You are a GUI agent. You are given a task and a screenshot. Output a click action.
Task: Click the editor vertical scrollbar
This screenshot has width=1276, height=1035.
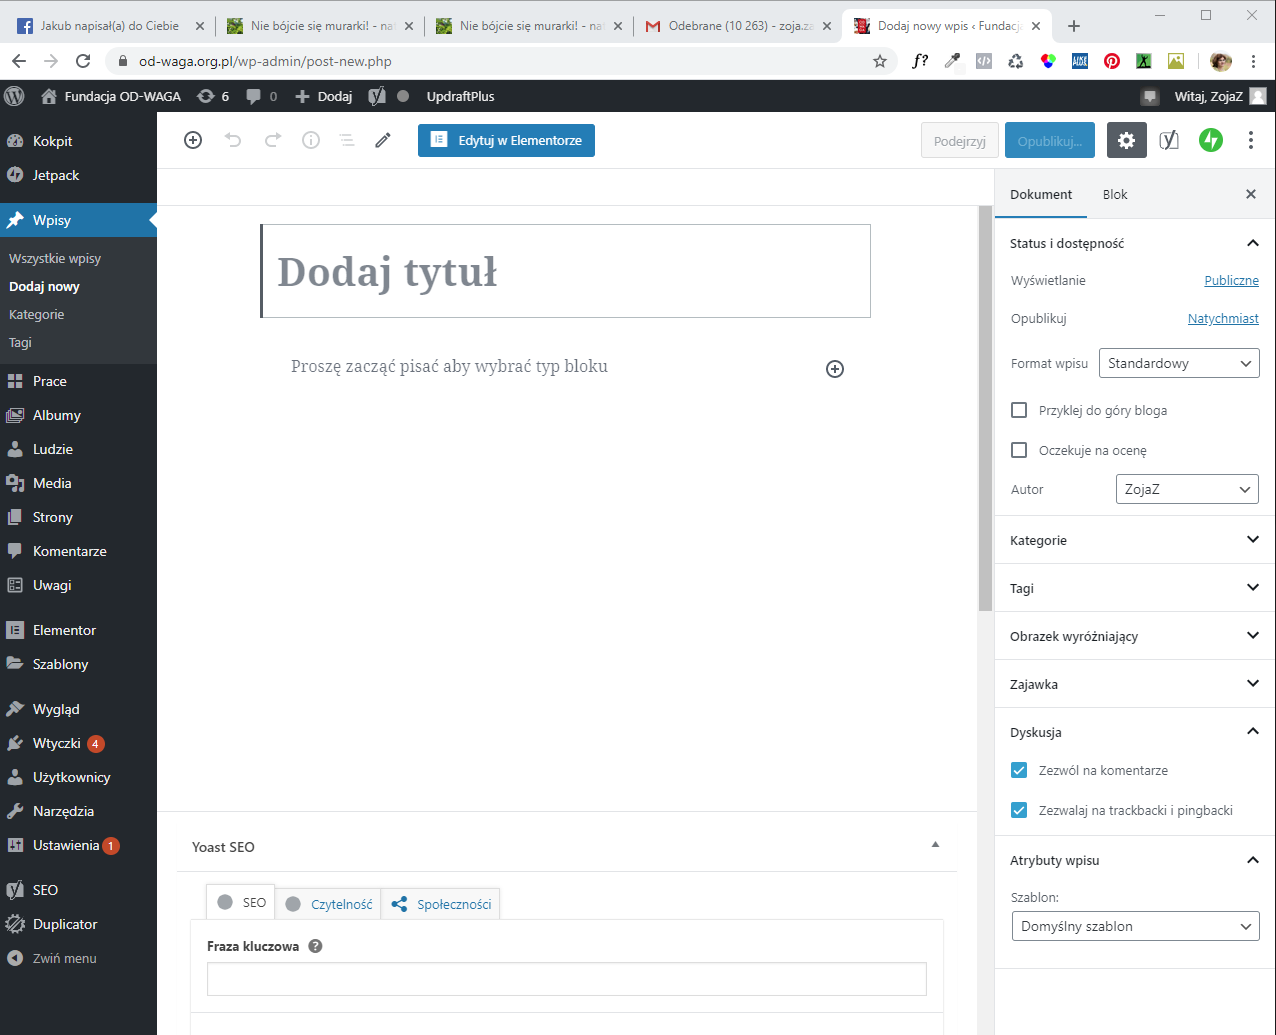pyautogui.click(x=985, y=408)
